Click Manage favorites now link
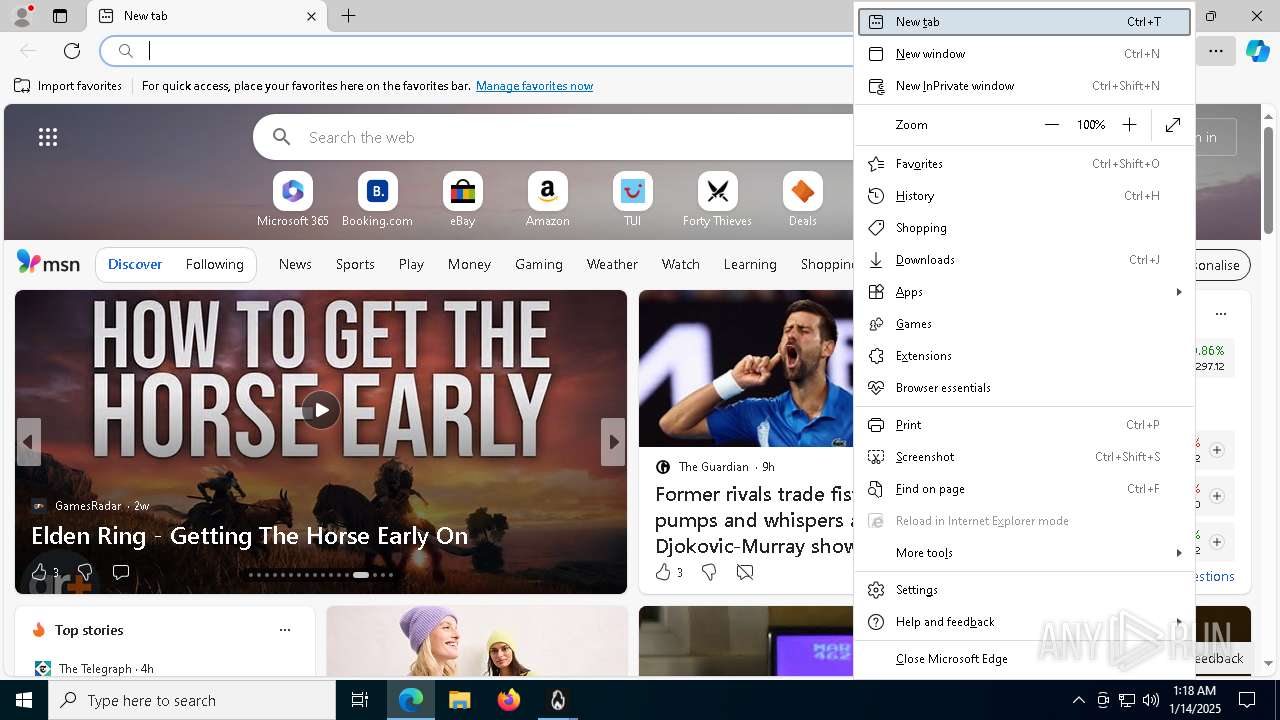The image size is (1280, 720). pos(534,86)
